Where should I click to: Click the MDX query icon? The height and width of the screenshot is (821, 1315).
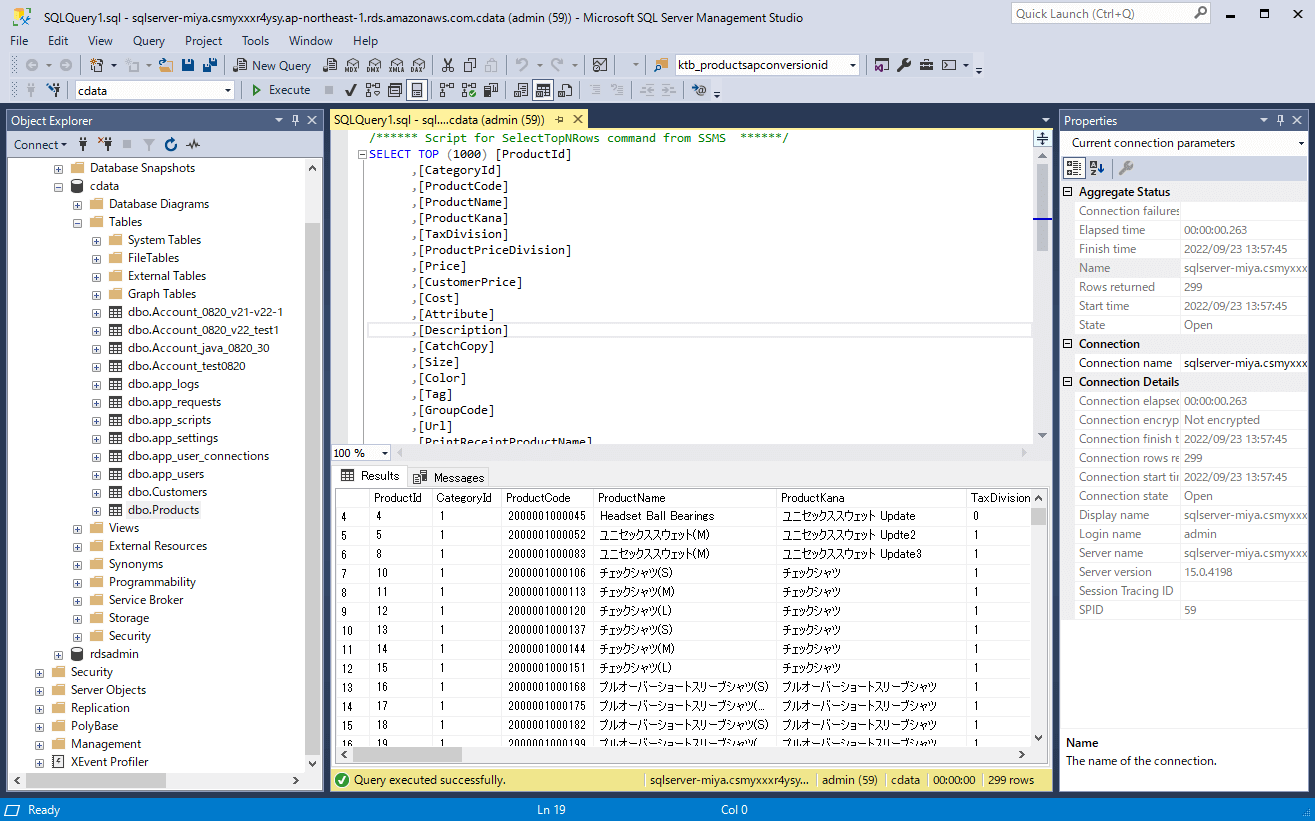click(351, 65)
